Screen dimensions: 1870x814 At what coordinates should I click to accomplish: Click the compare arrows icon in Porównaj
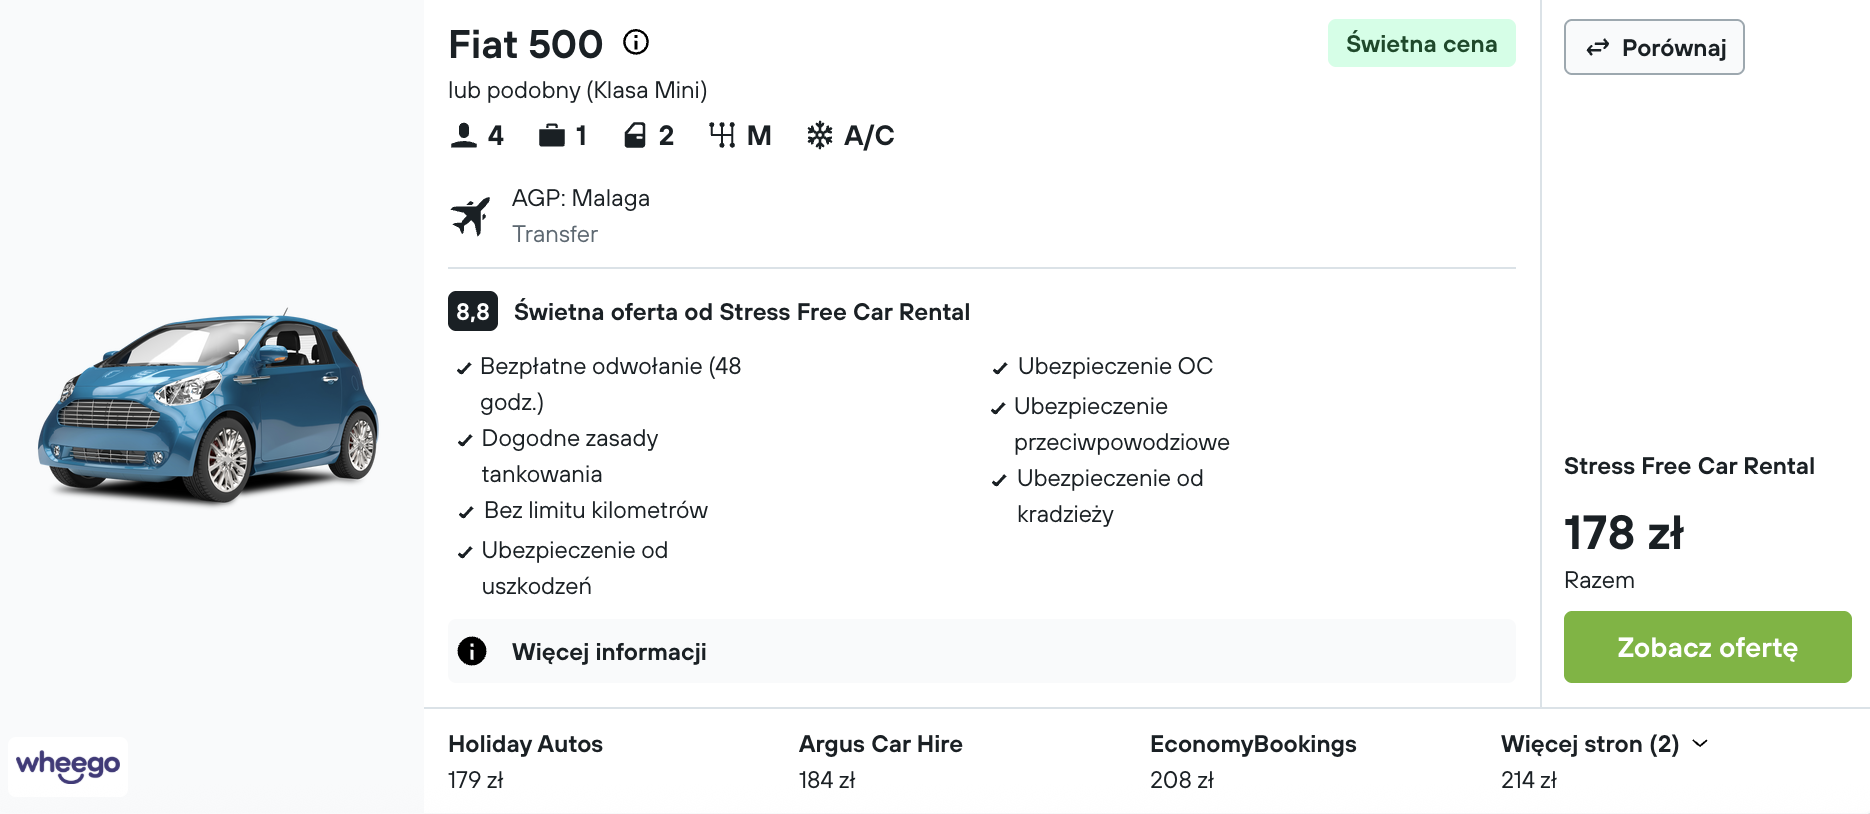[1598, 47]
